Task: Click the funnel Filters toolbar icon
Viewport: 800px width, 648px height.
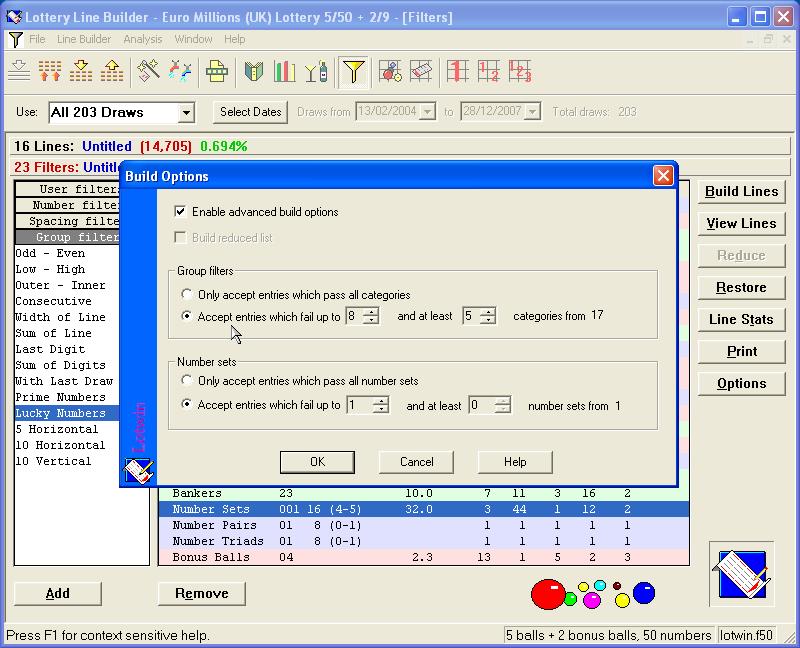Action: (x=353, y=71)
